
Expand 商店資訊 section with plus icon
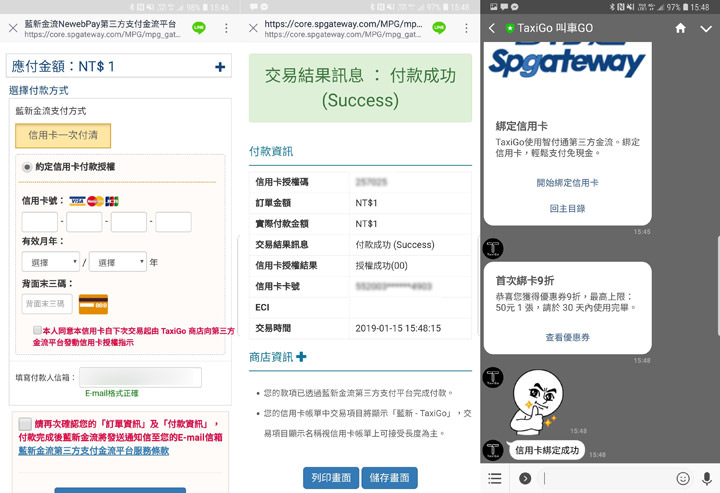pos(301,357)
